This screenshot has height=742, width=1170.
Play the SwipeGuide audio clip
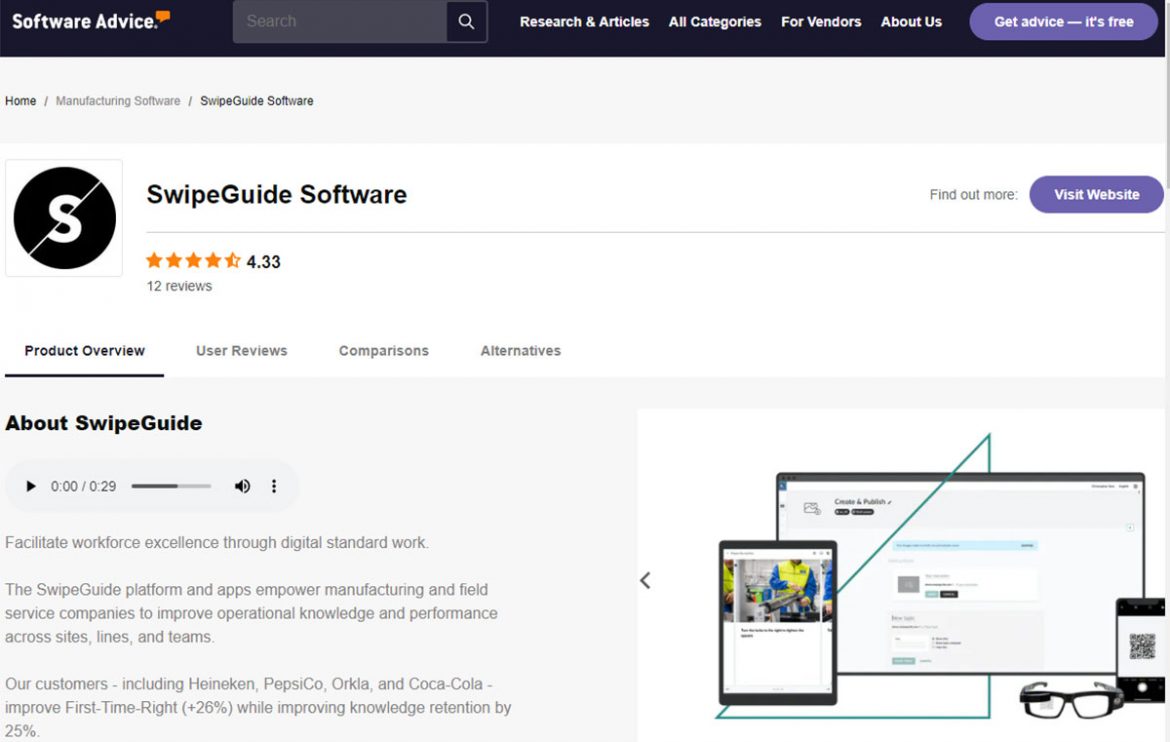pyautogui.click(x=31, y=486)
